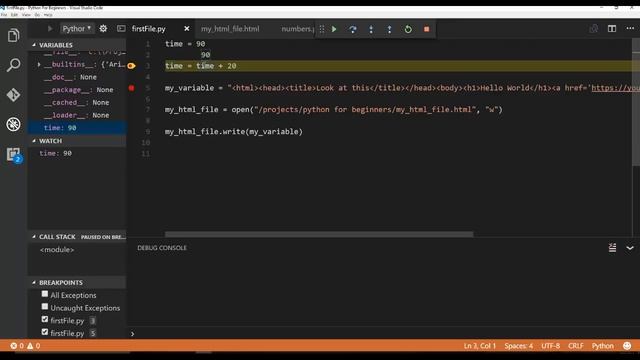Viewport: 640px width, 360px height.
Task: Step Out in the debug toolbar
Action: [x=389, y=29]
